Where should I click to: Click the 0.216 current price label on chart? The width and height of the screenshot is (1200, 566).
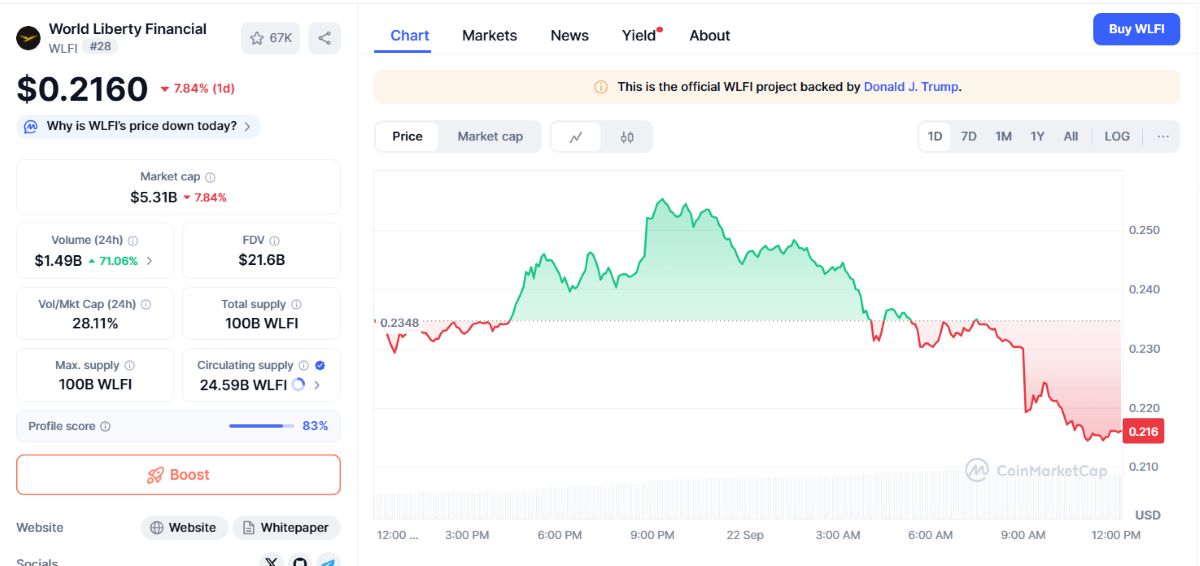1143,432
